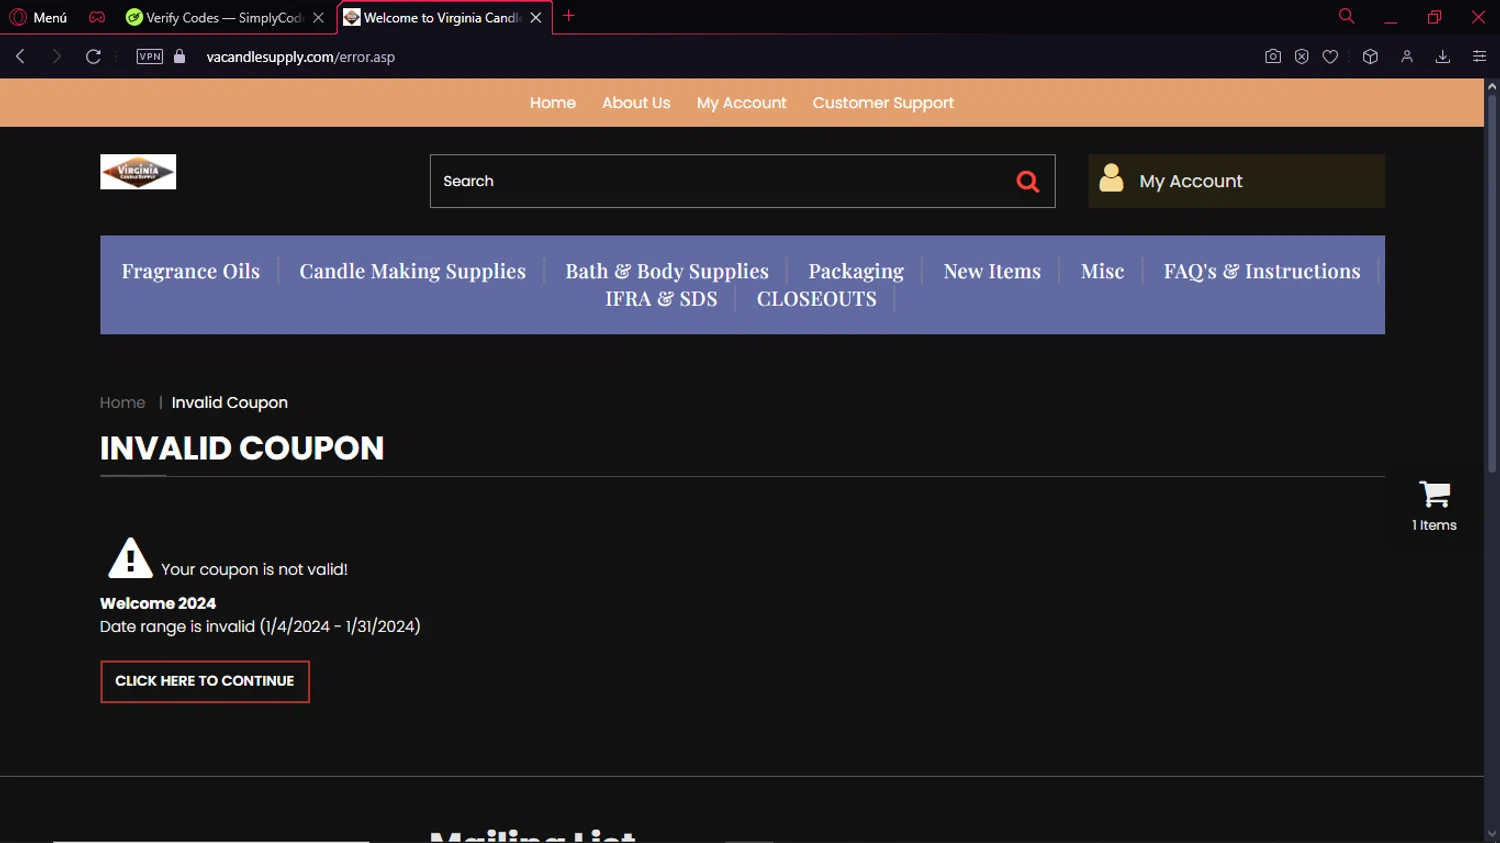Open the ad blocker shield icon

1301,57
